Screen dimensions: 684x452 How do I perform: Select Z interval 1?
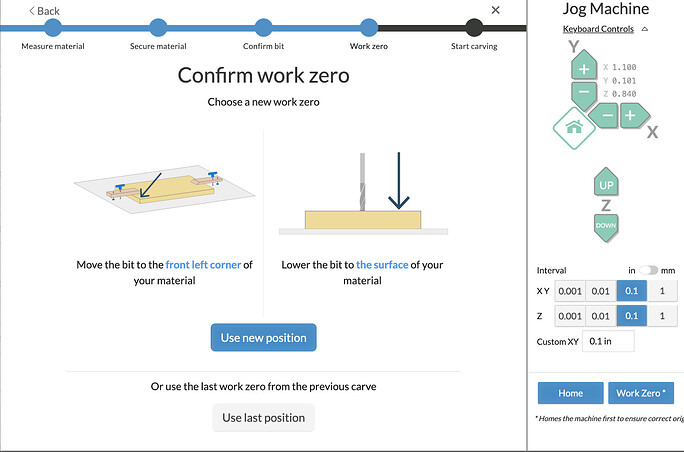[x=662, y=316]
